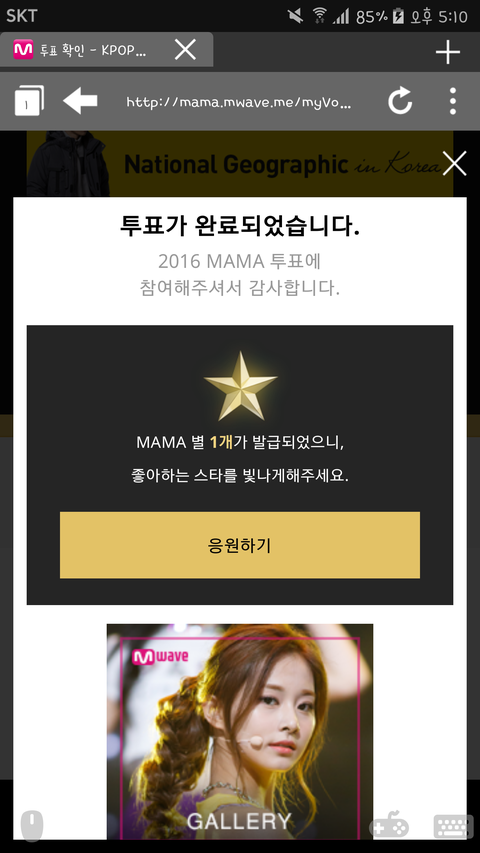
Task: Open the three-dot browser menu
Action: point(452,101)
